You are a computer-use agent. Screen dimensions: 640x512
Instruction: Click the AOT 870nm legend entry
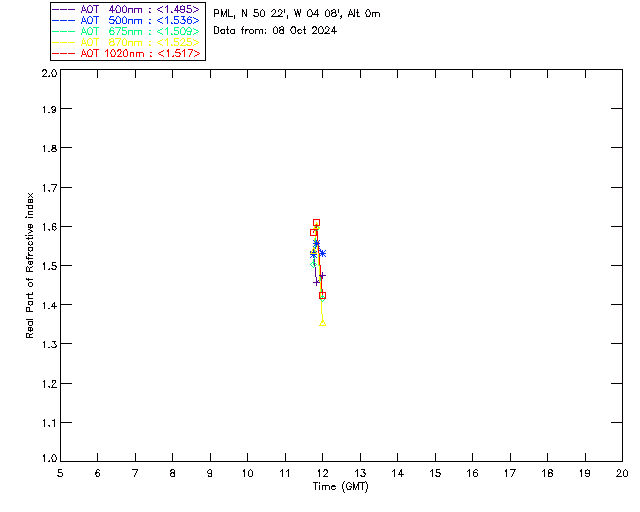(126, 42)
